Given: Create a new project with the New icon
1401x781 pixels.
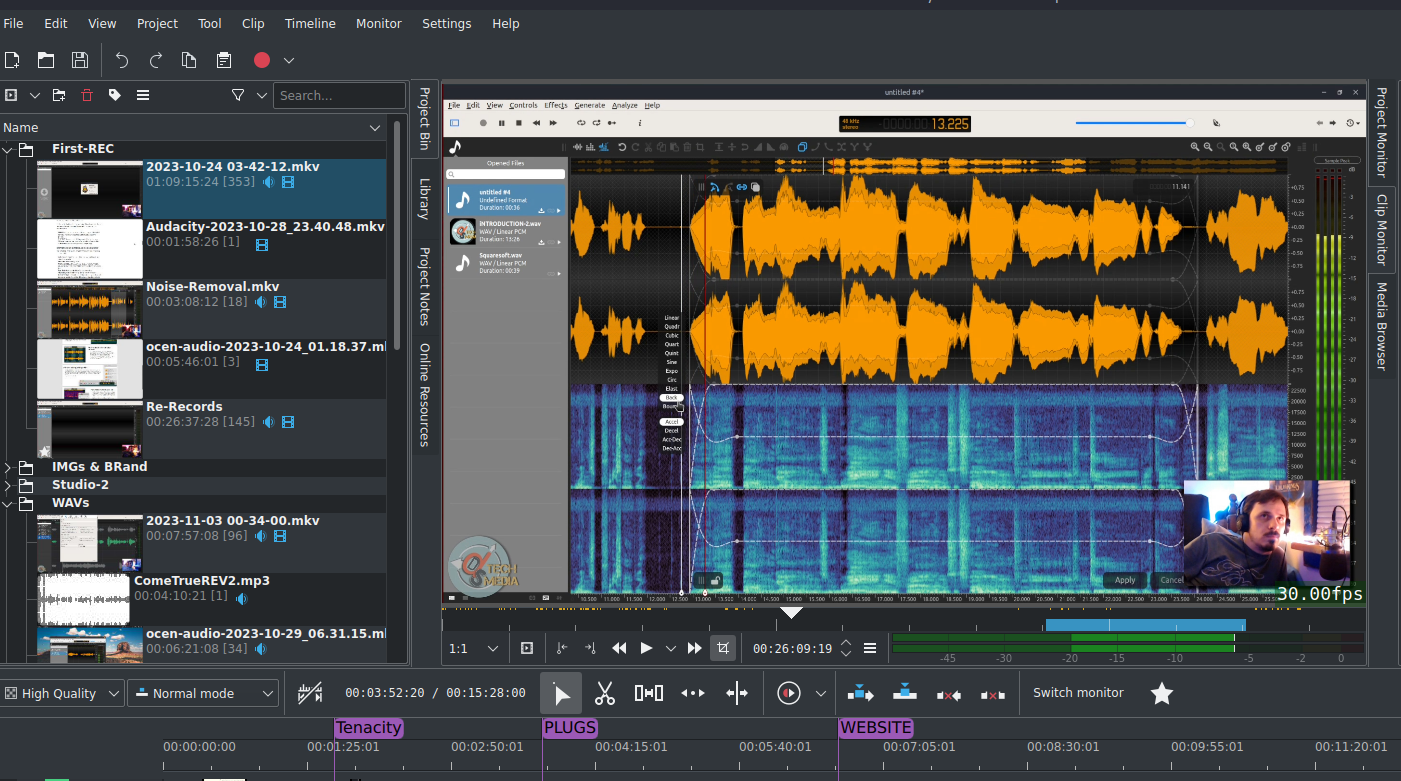Looking at the screenshot, I should pyautogui.click(x=12, y=60).
